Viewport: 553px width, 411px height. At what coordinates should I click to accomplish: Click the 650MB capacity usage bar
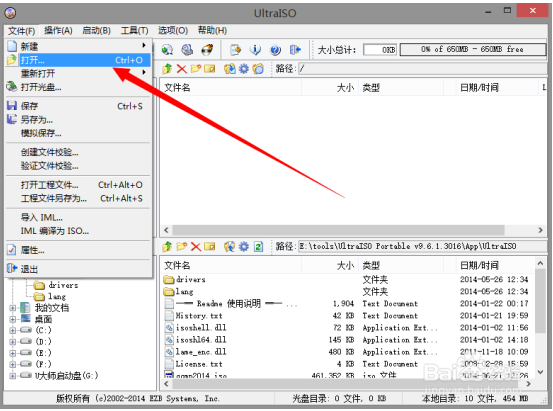[x=473, y=49]
